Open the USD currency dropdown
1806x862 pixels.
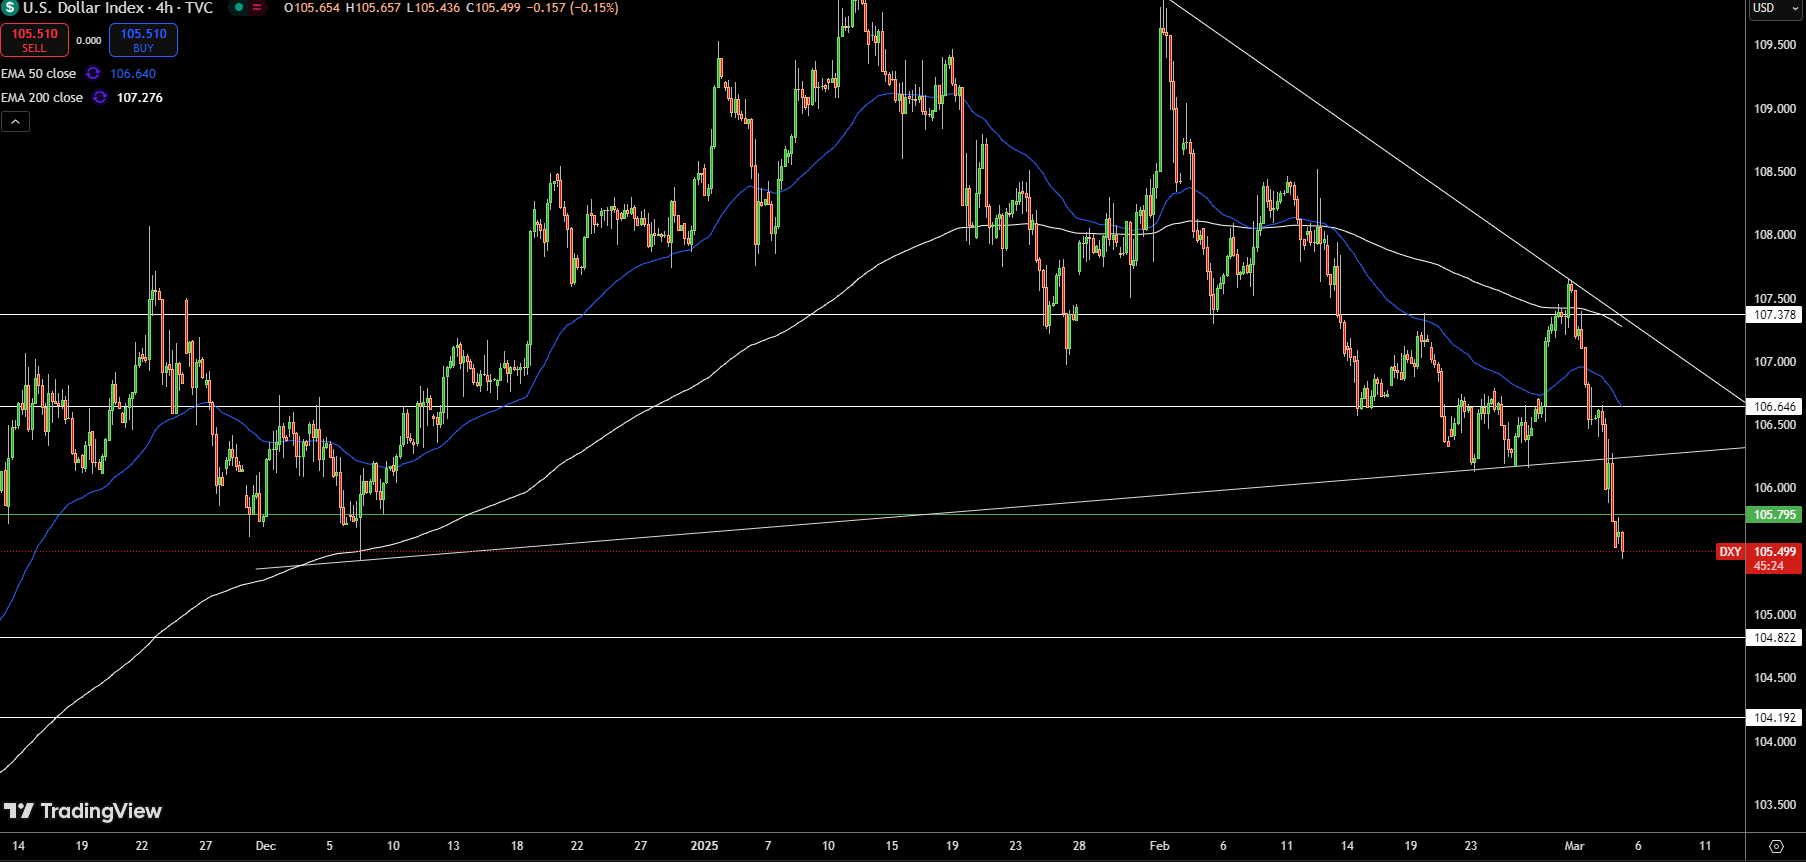tap(1774, 8)
